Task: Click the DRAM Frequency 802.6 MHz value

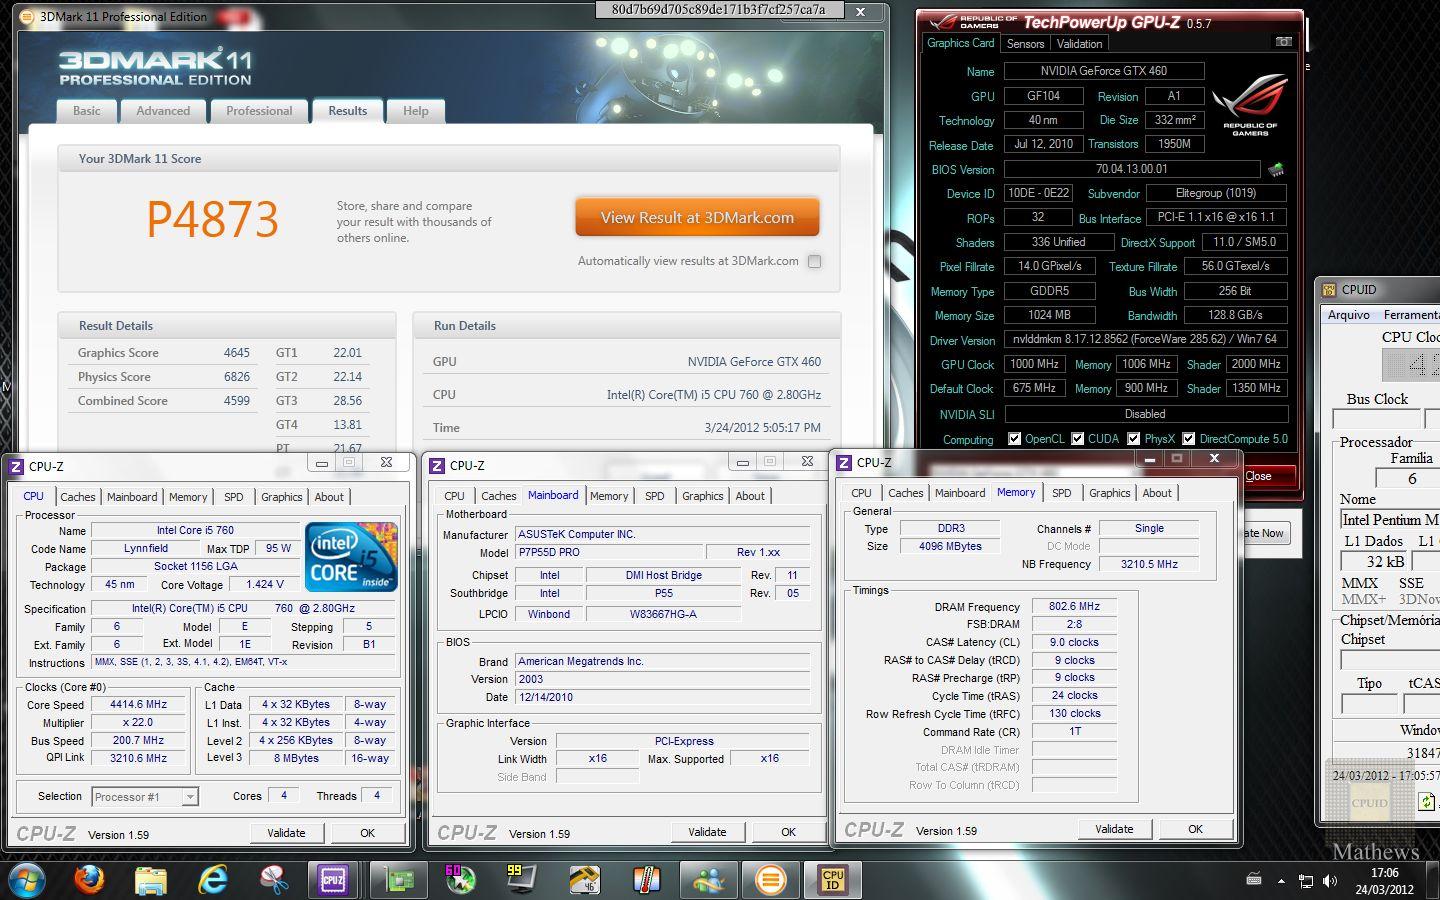Action: click(x=1074, y=607)
